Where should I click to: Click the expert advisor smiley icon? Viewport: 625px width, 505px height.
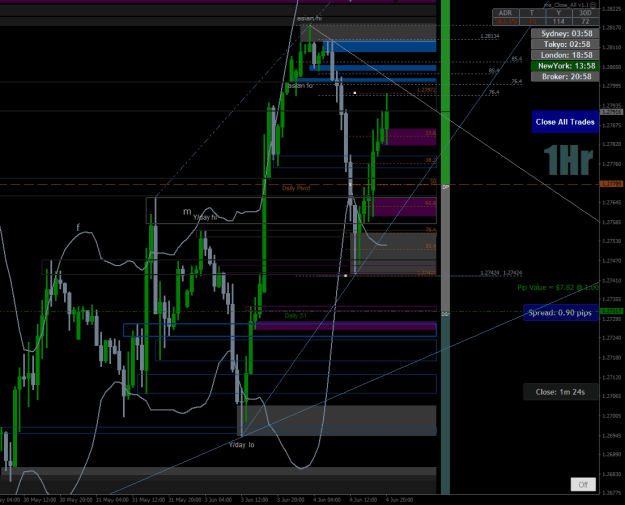(593, 5)
